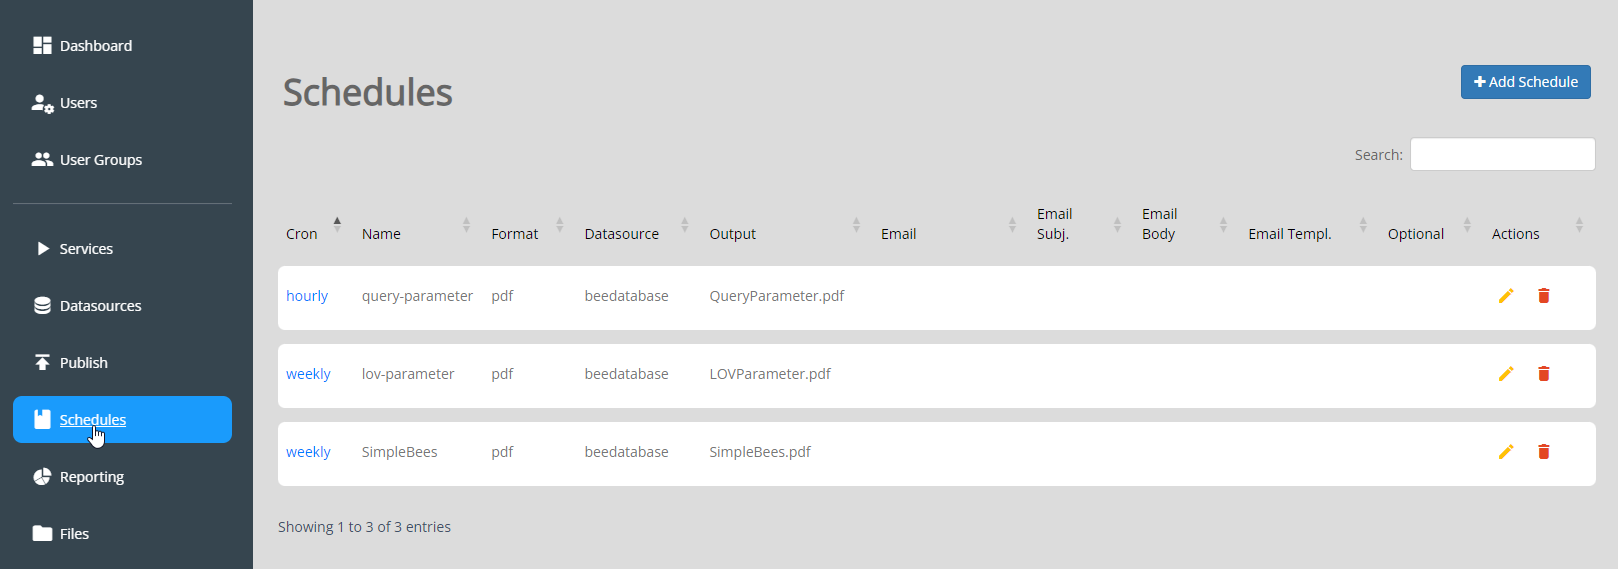Click beedatabase in SimpleBees row

point(626,452)
